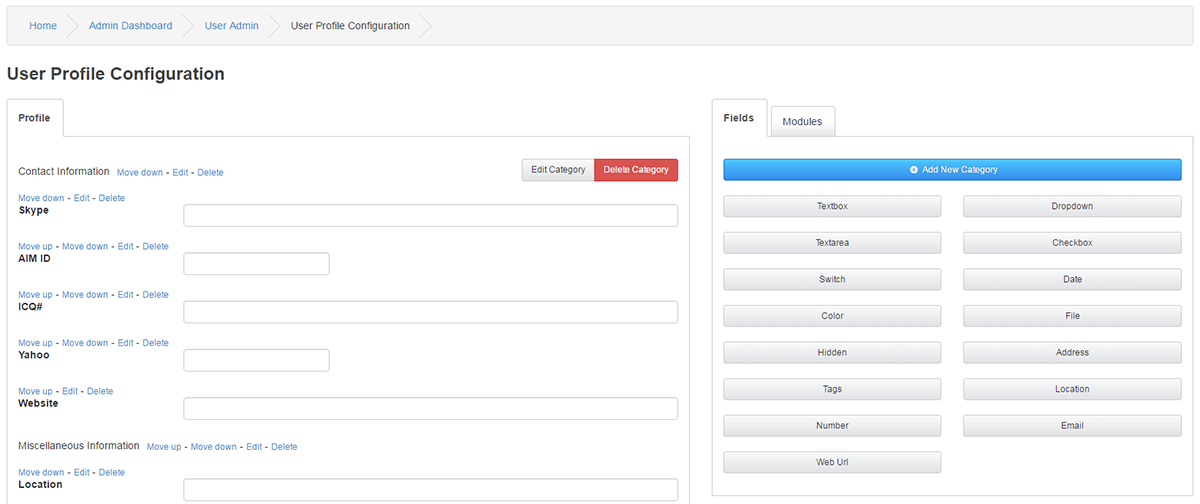Delete the Contact Information category link

(211, 173)
